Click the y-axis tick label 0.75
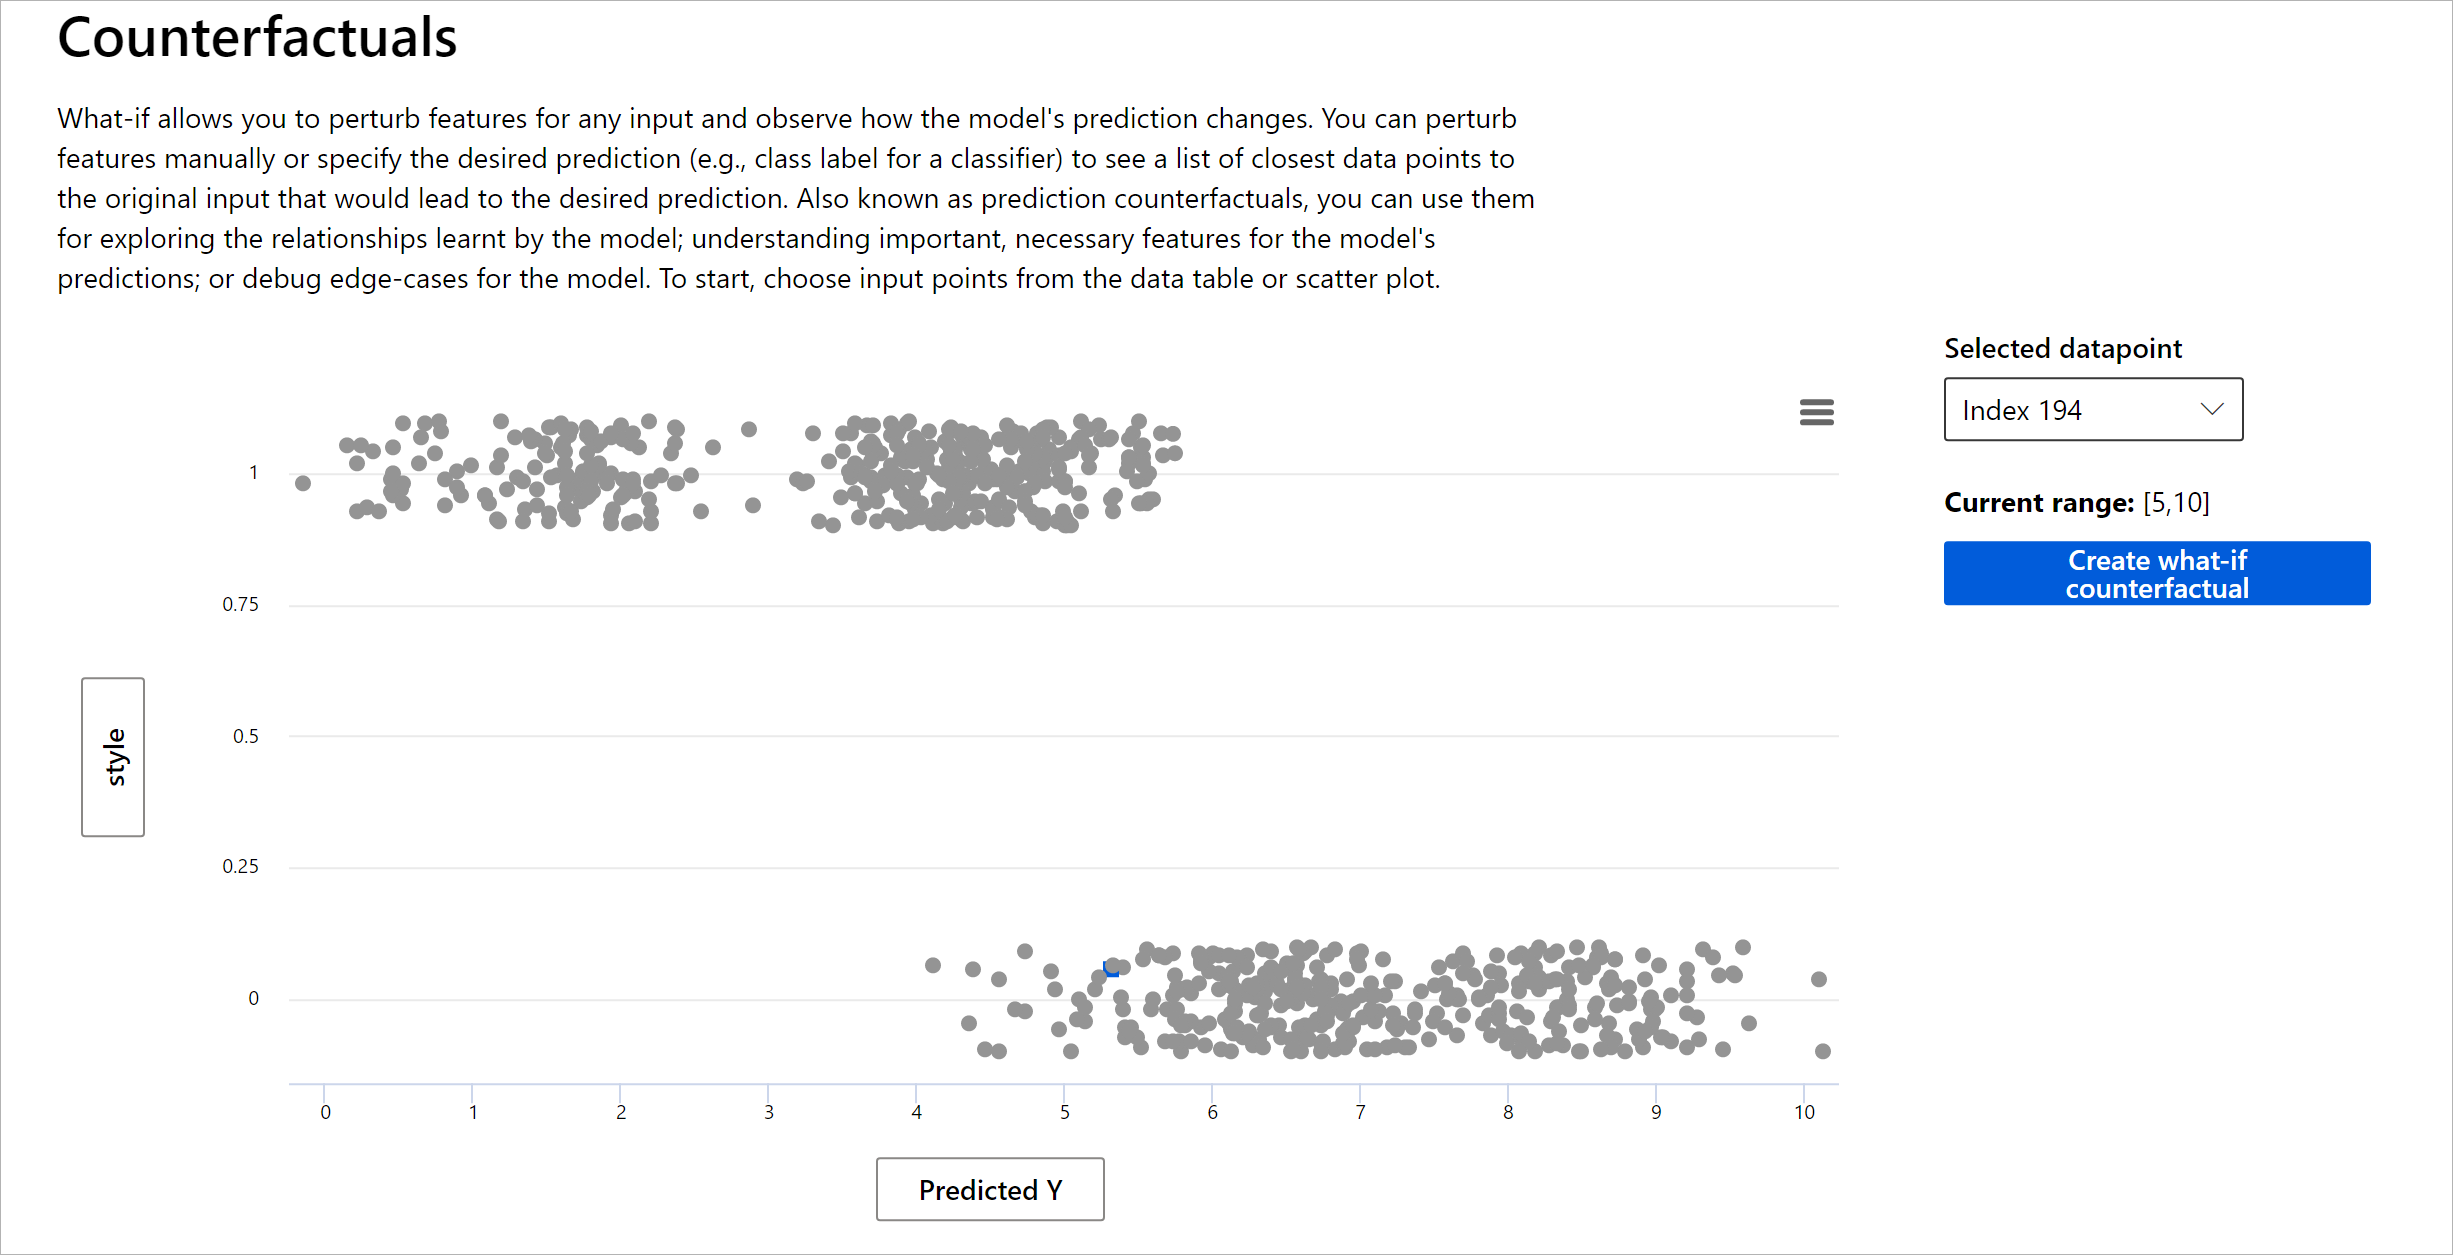The image size is (2453, 1255). pos(240,604)
